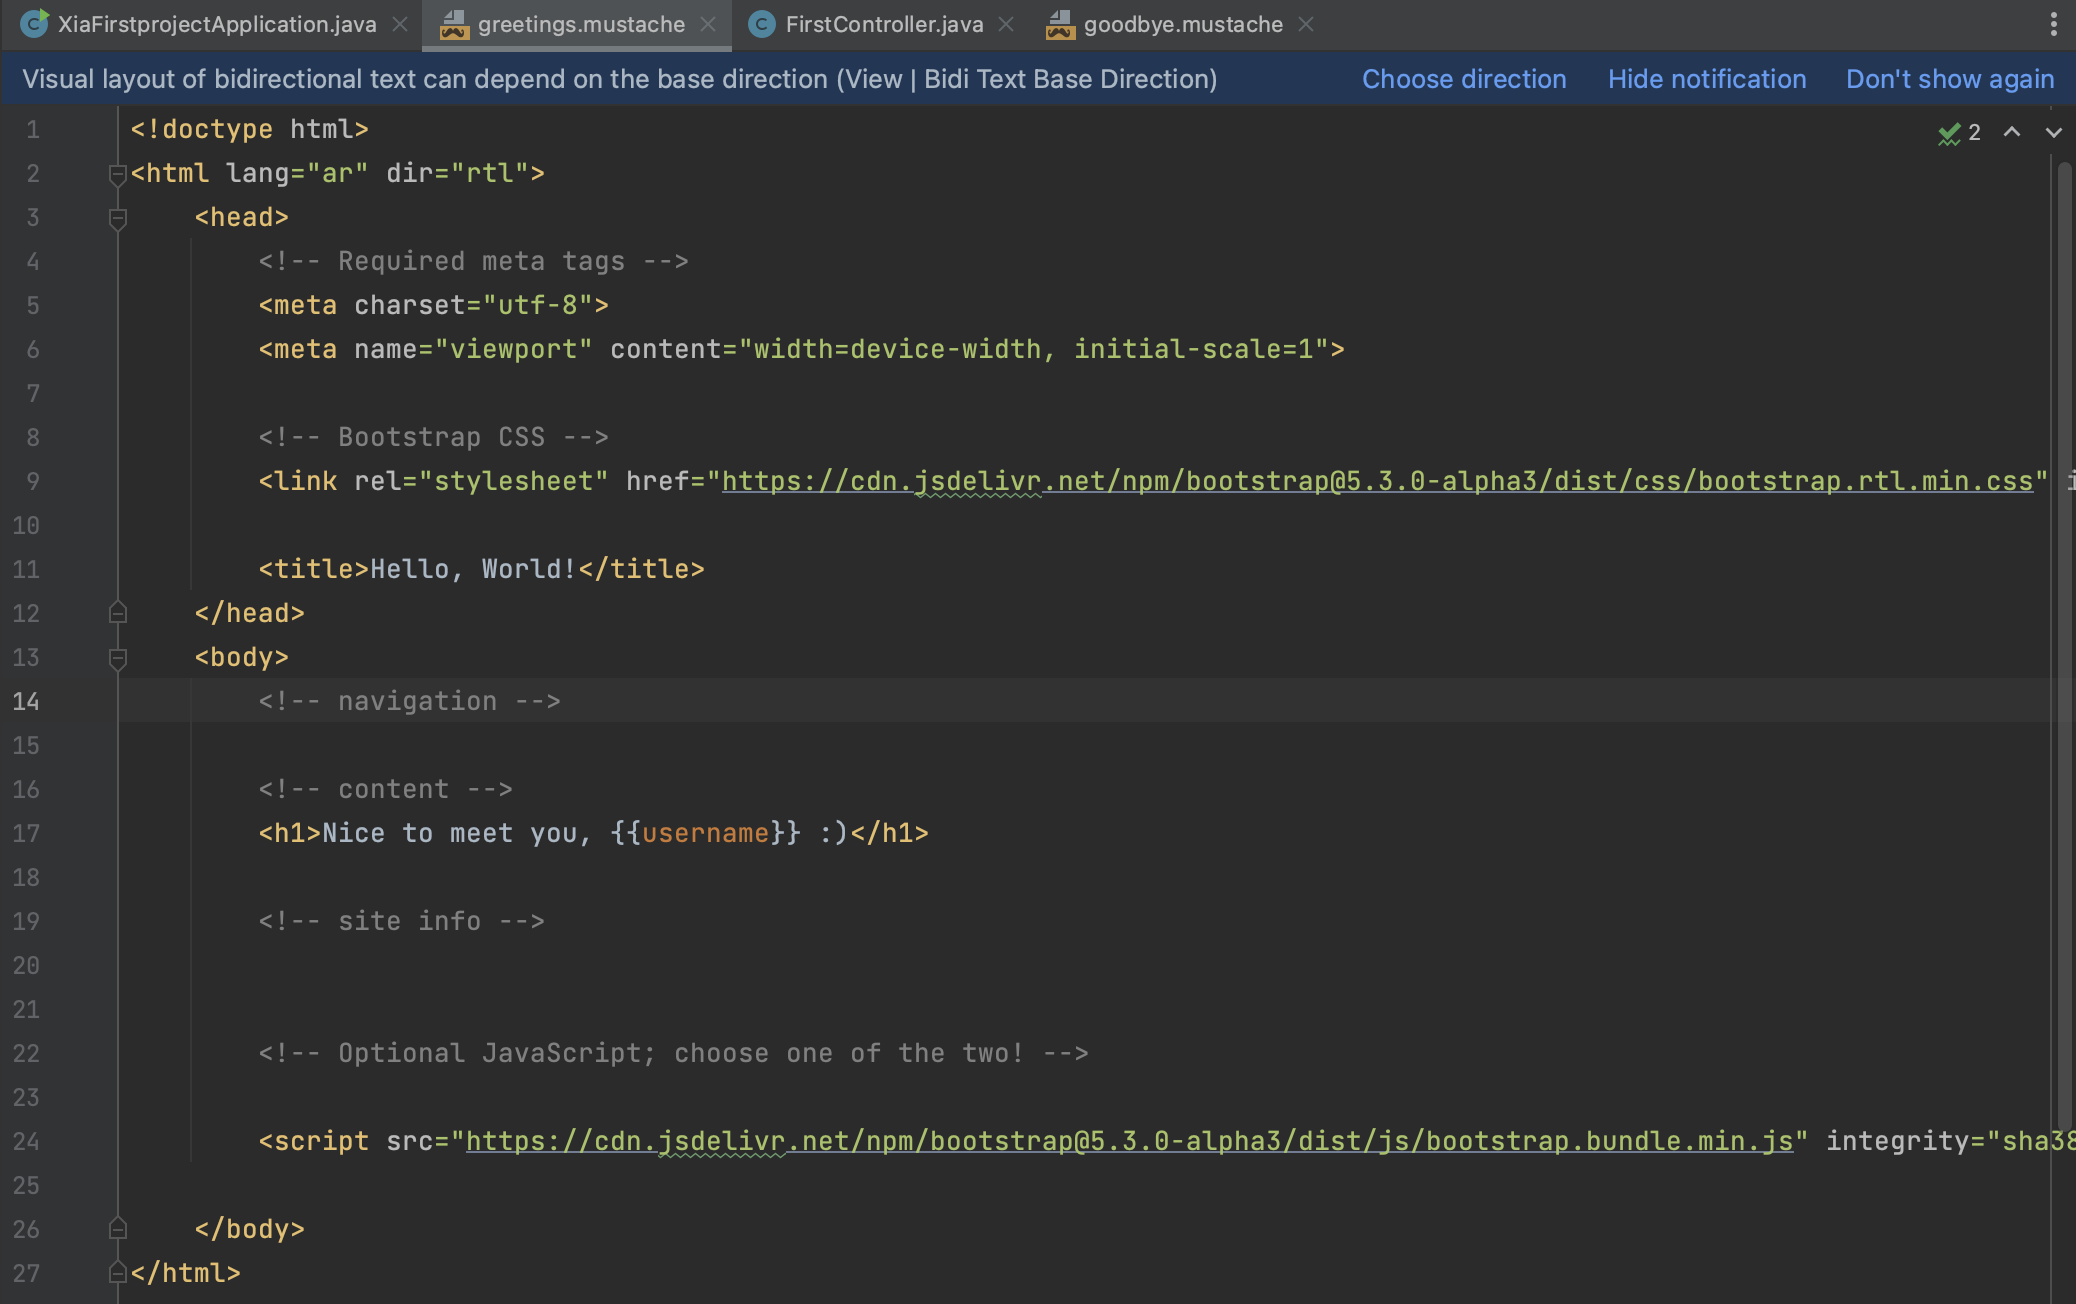Click the bootstrap.rtl.min.css URL in line 9
Viewport: 2076px width, 1304px height.
click(x=1376, y=482)
